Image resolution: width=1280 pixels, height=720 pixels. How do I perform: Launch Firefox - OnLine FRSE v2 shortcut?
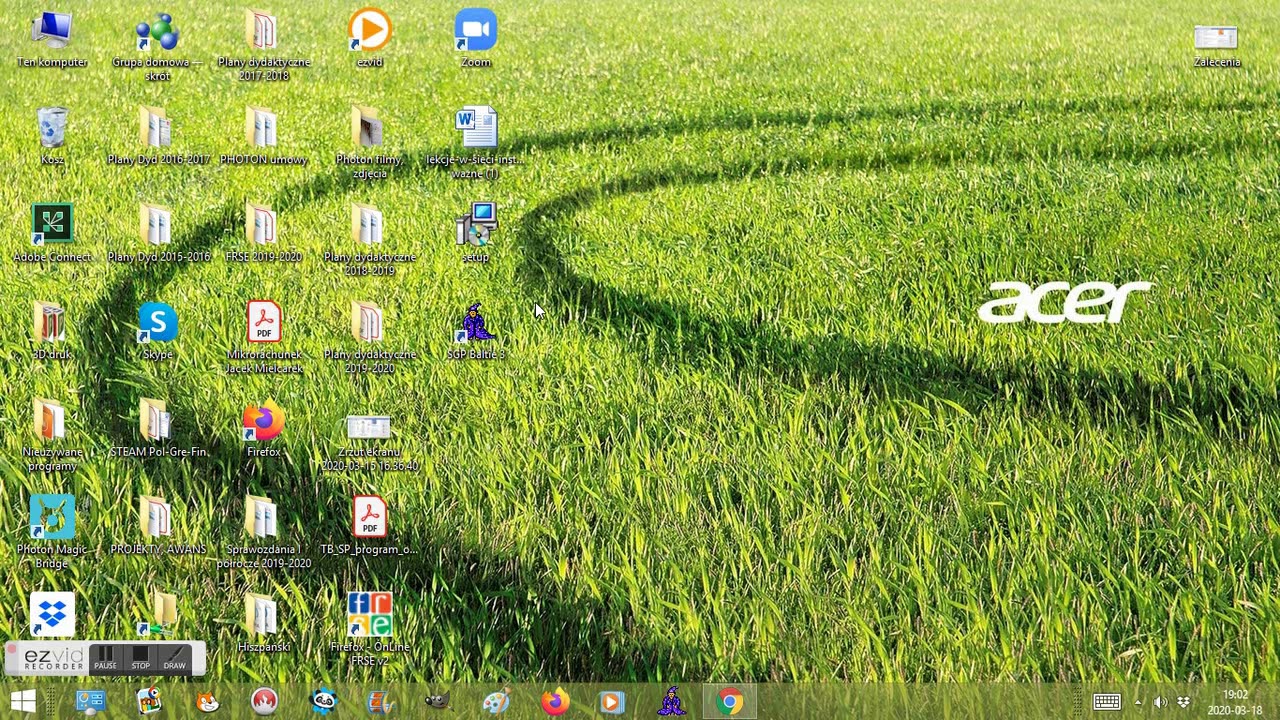tap(369, 629)
